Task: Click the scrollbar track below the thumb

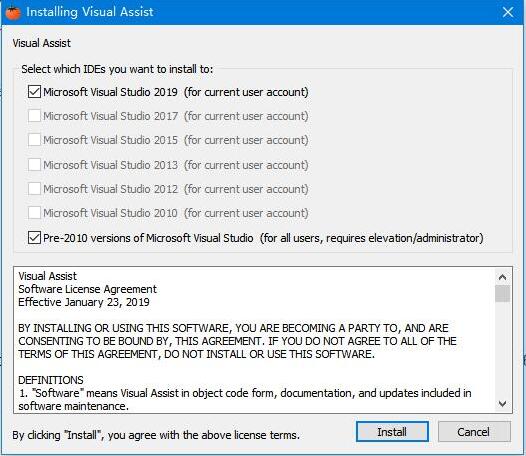Action: click(502, 349)
